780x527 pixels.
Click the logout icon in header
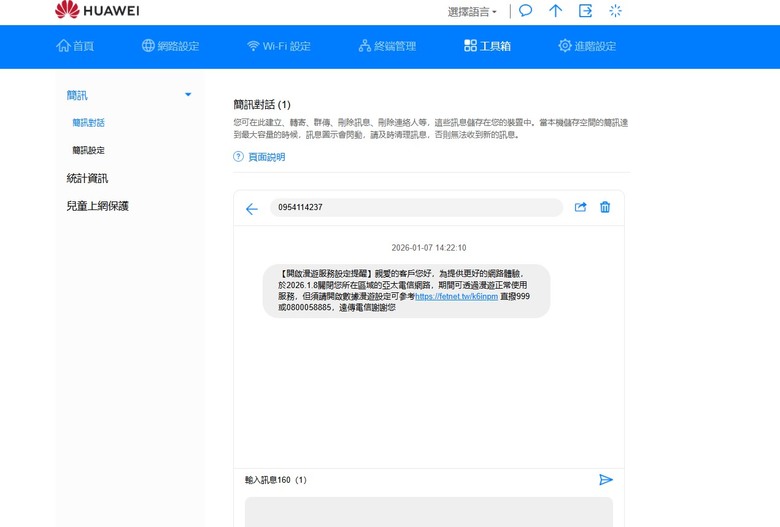(x=585, y=10)
